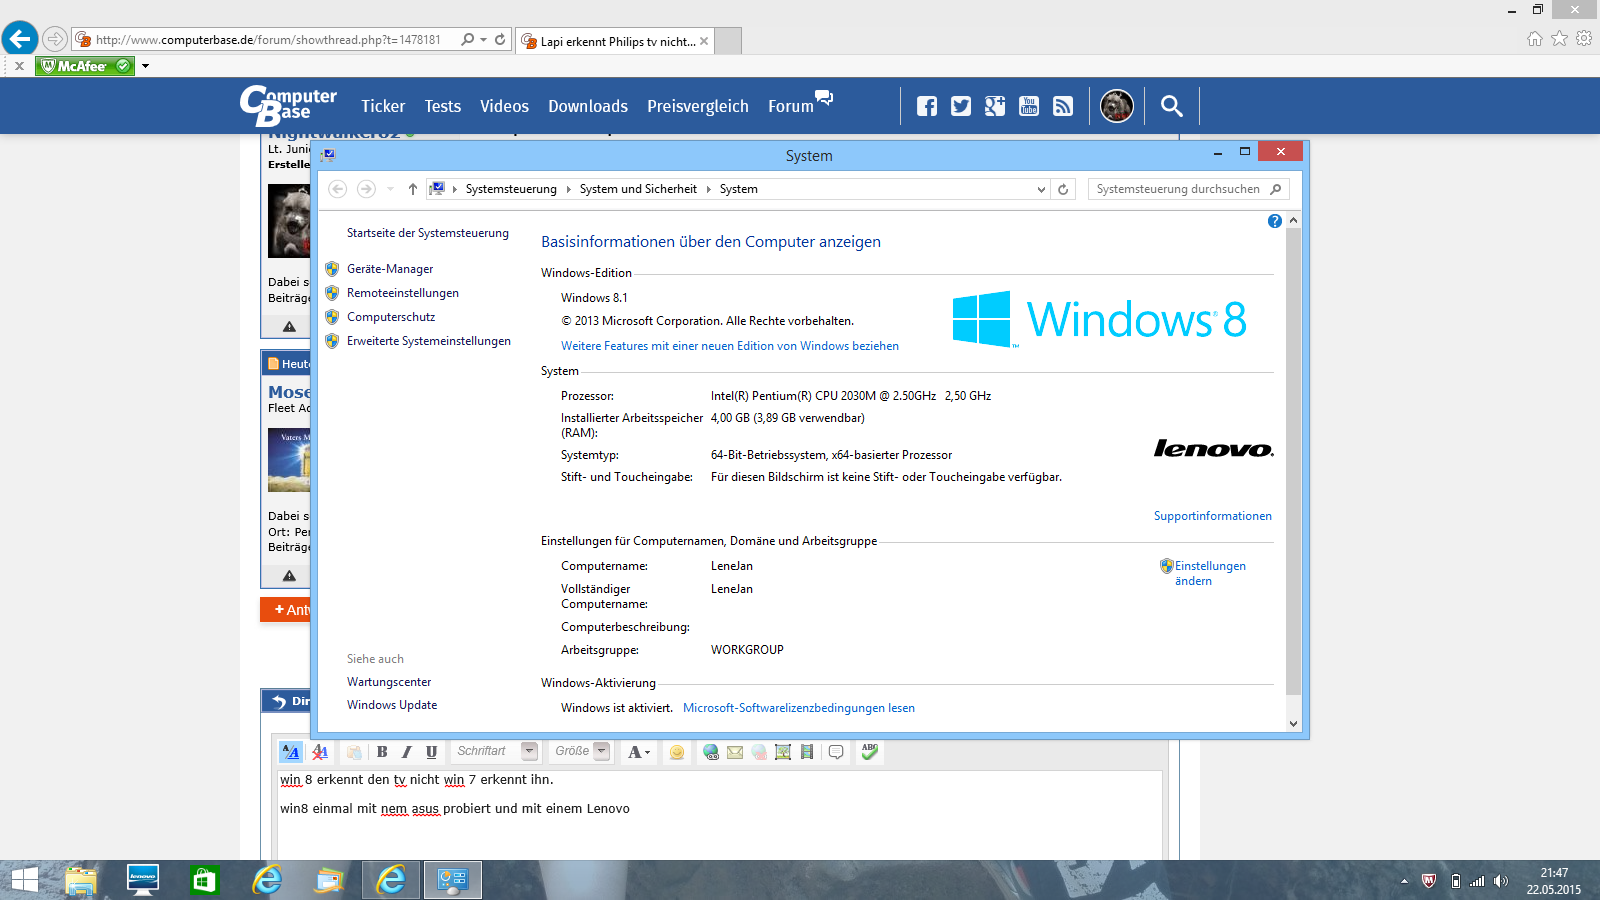Run ABC spell check icon

(x=870, y=752)
